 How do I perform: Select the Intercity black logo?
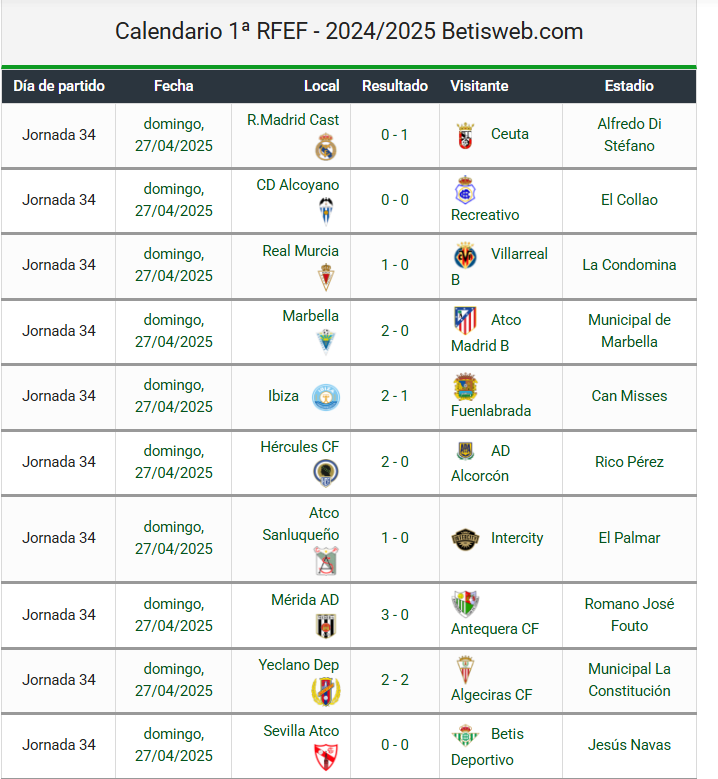click(465, 539)
